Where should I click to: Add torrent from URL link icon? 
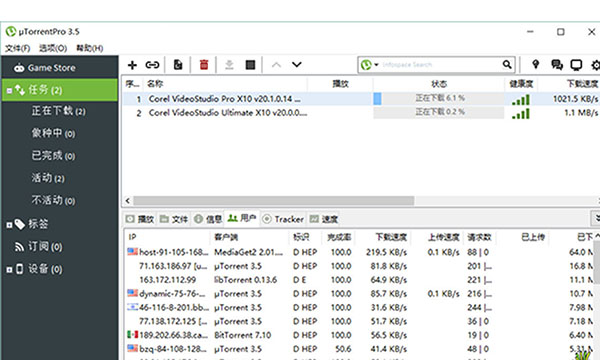coord(152,65)
